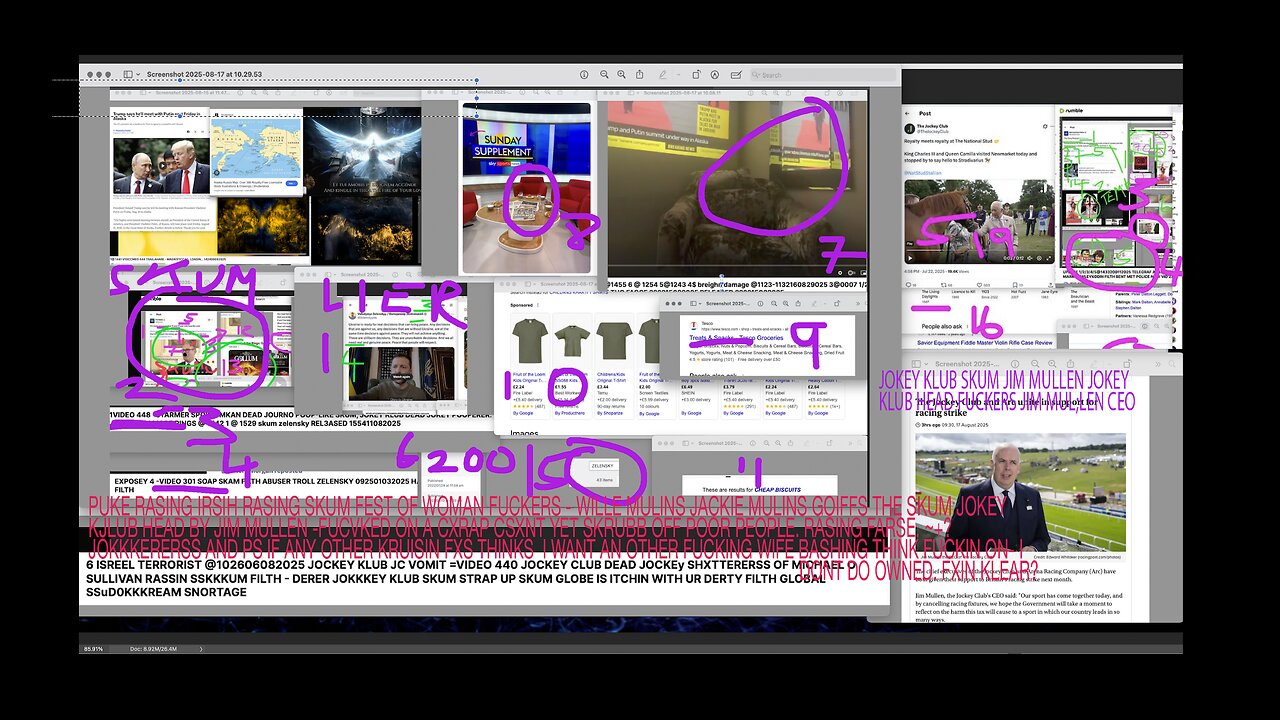Play the Jockey Club horse video
The image size is (1280, 720).
(x=910, y=258)
